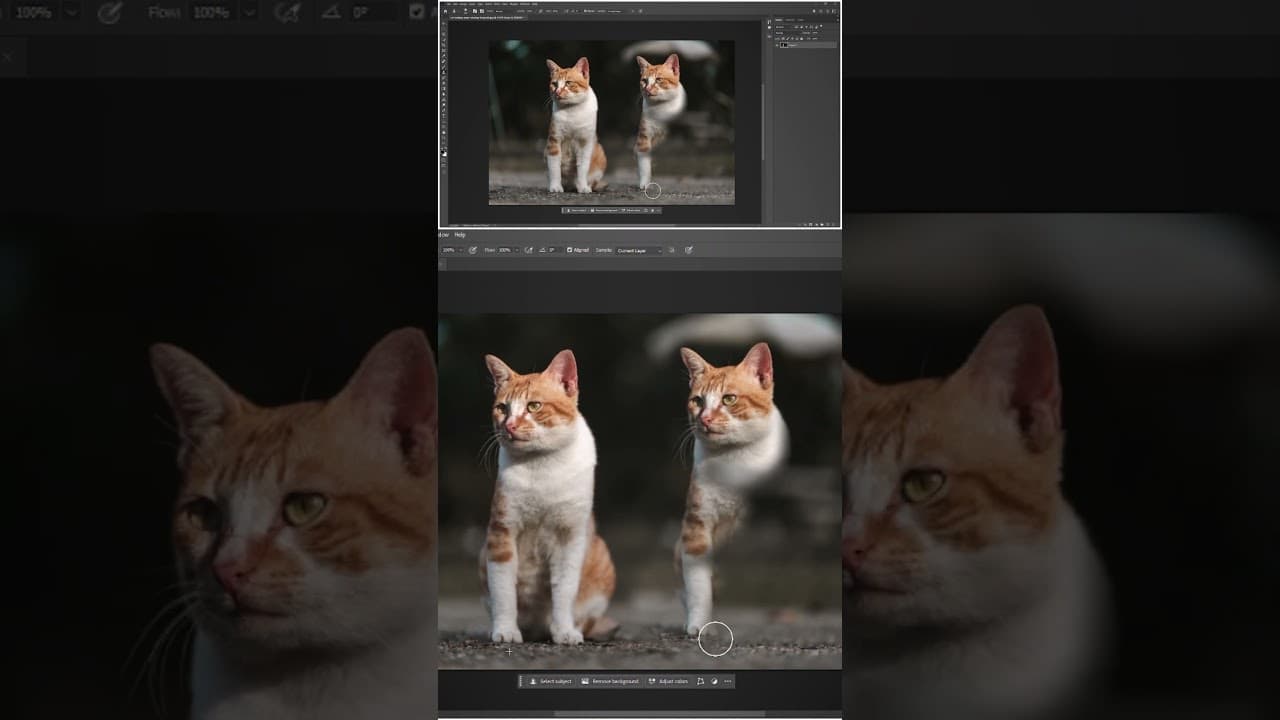
Task: Click the foreground color swatch in the small overview
Action: pos(444,152)
